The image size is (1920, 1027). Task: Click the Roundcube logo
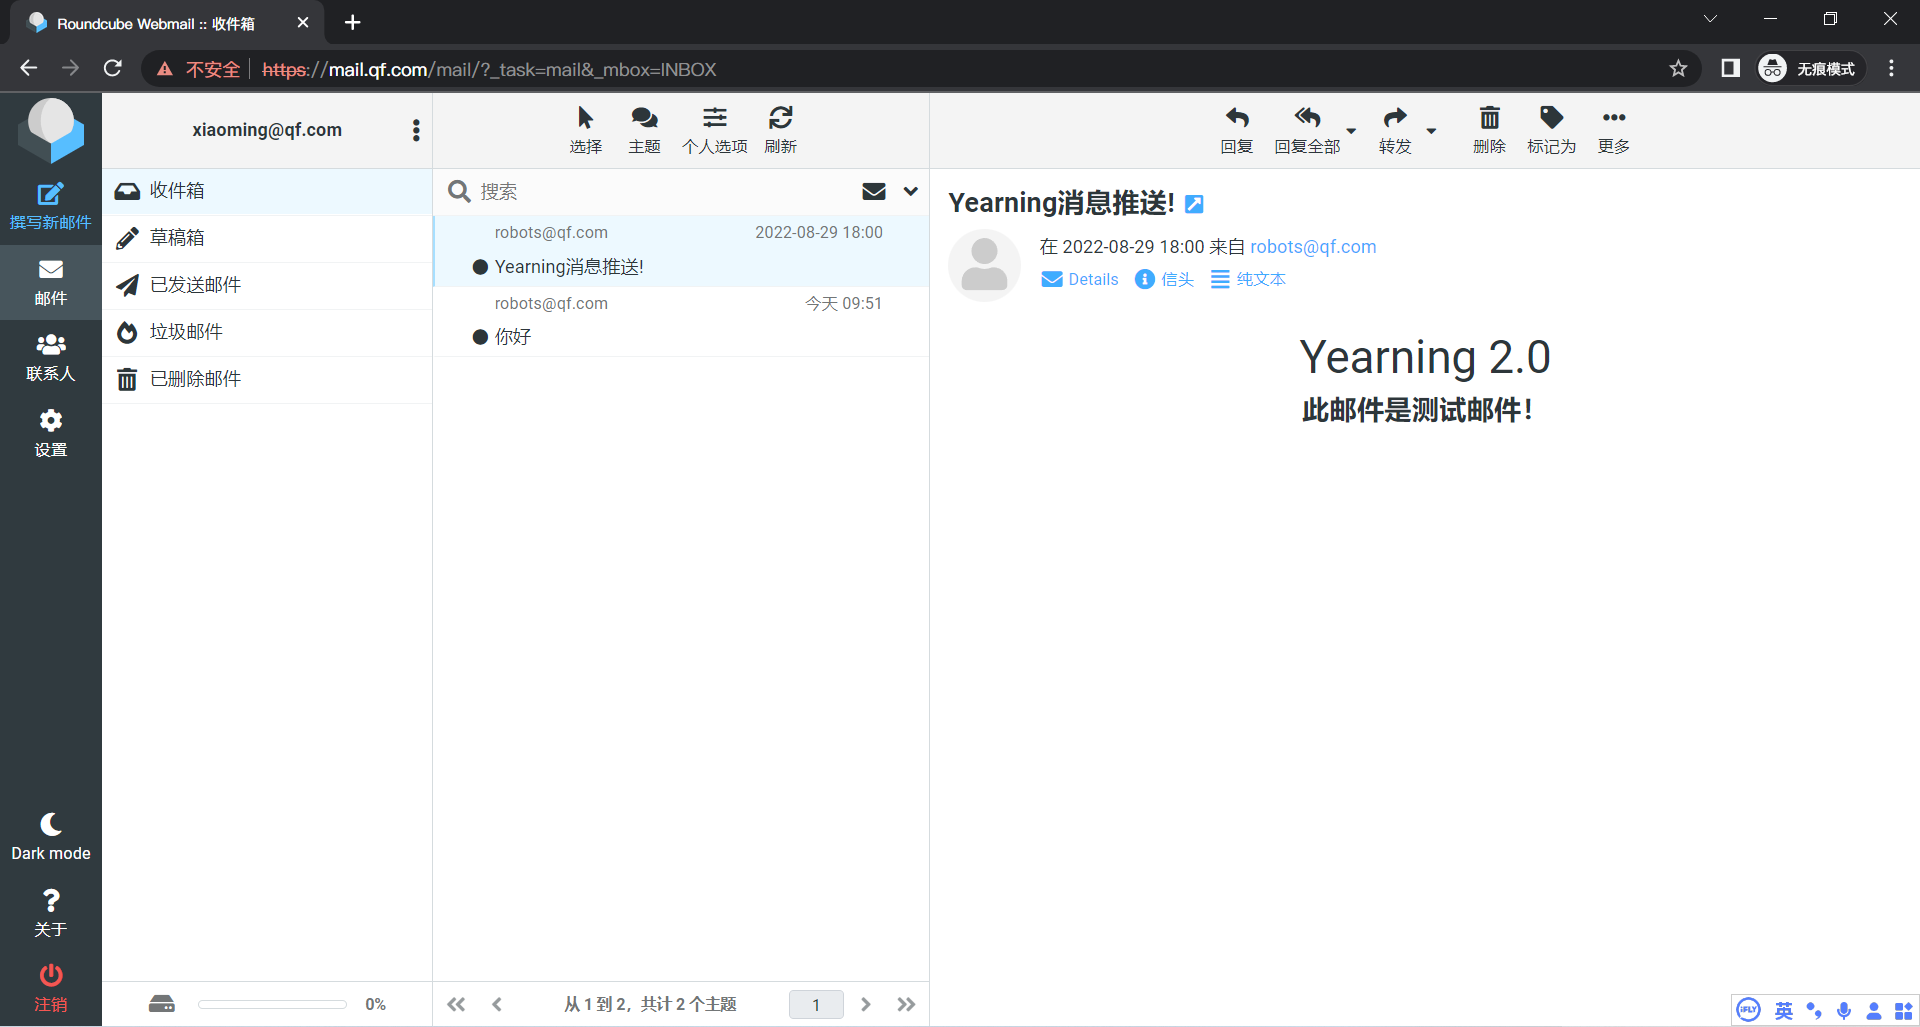tap(51, 131)
